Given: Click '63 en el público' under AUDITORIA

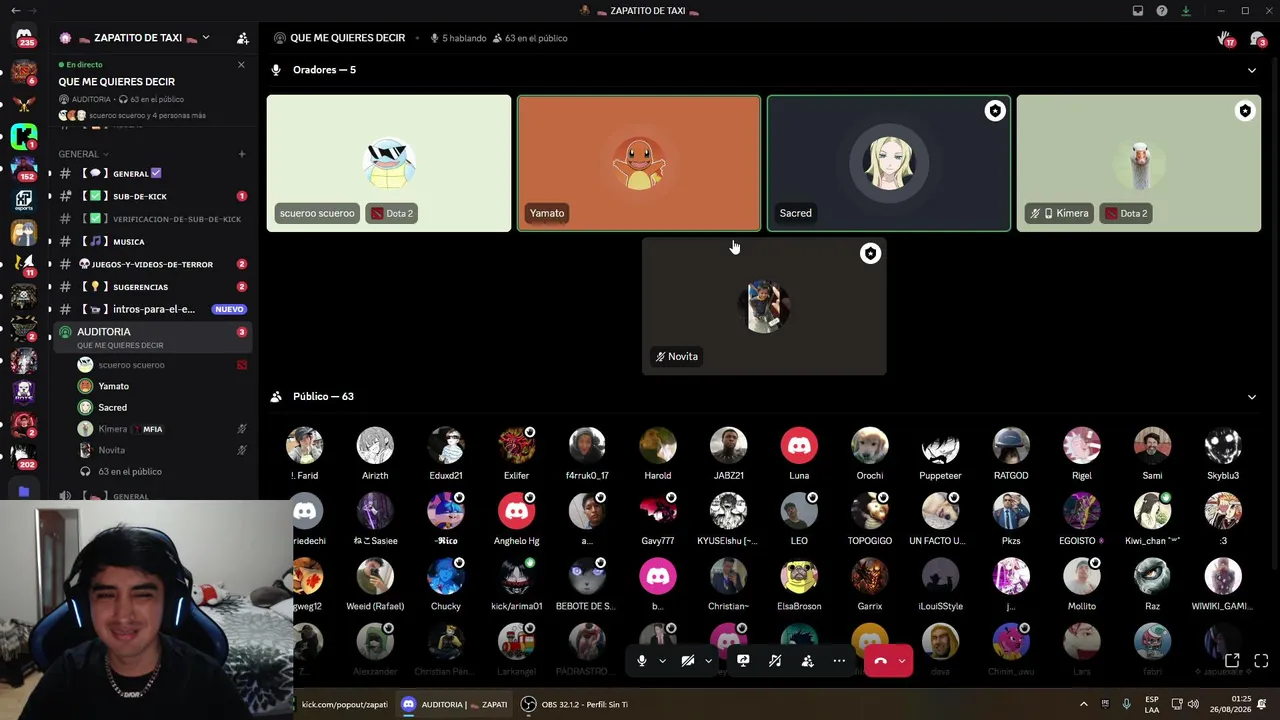Looking at the screenshot, I should pyautogui.click(x=130, y=472).
